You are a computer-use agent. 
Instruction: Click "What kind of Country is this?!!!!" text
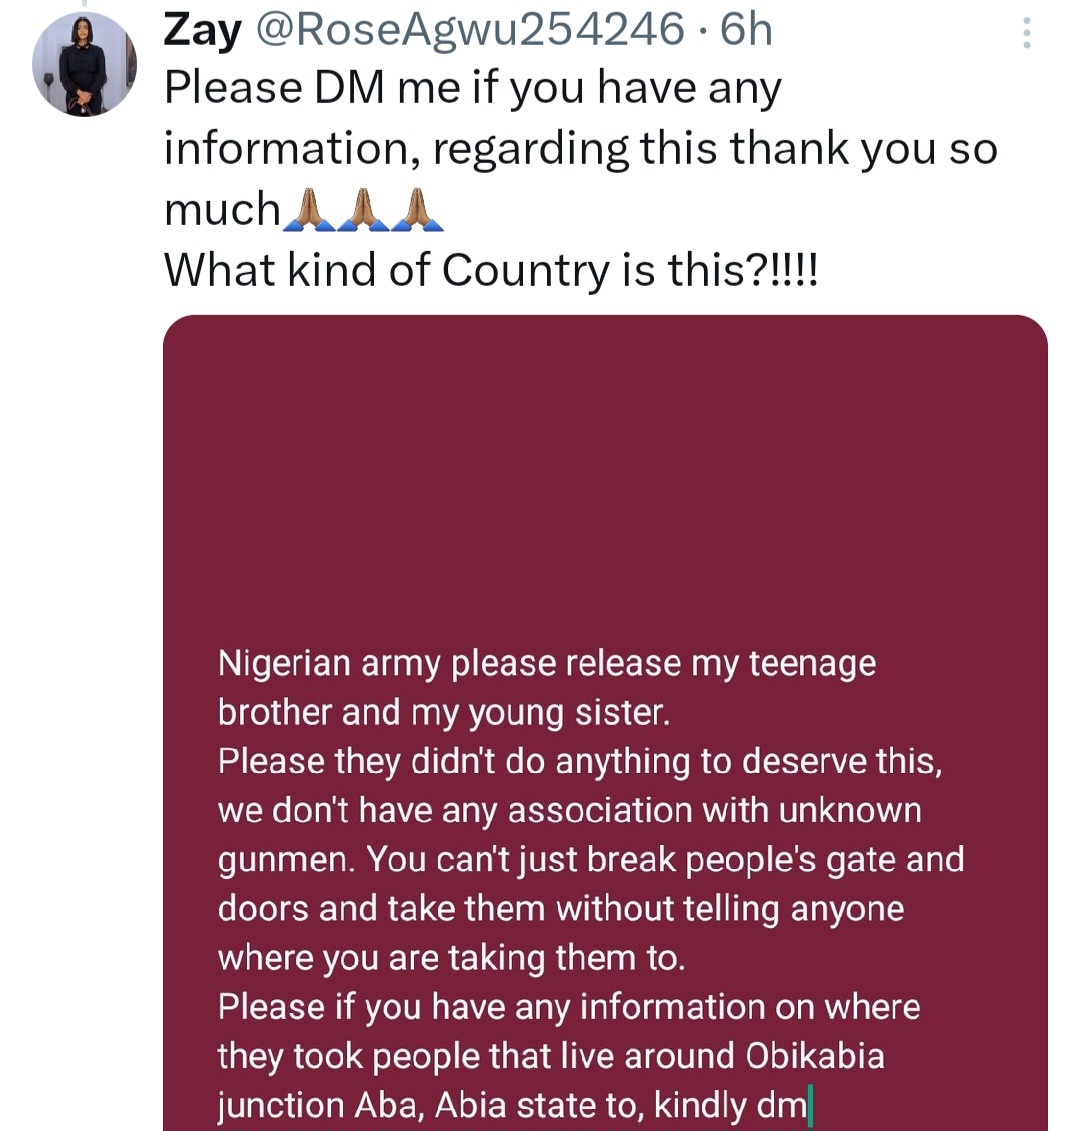pos(490,270)
